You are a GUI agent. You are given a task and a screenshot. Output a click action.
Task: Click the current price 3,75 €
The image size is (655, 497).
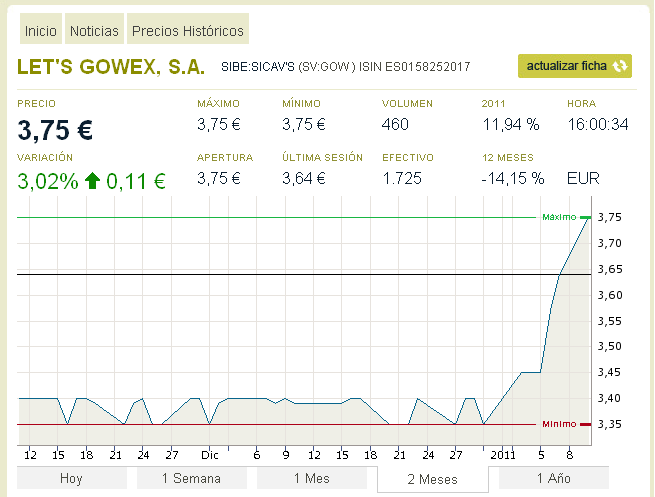(x=55, y=130)
